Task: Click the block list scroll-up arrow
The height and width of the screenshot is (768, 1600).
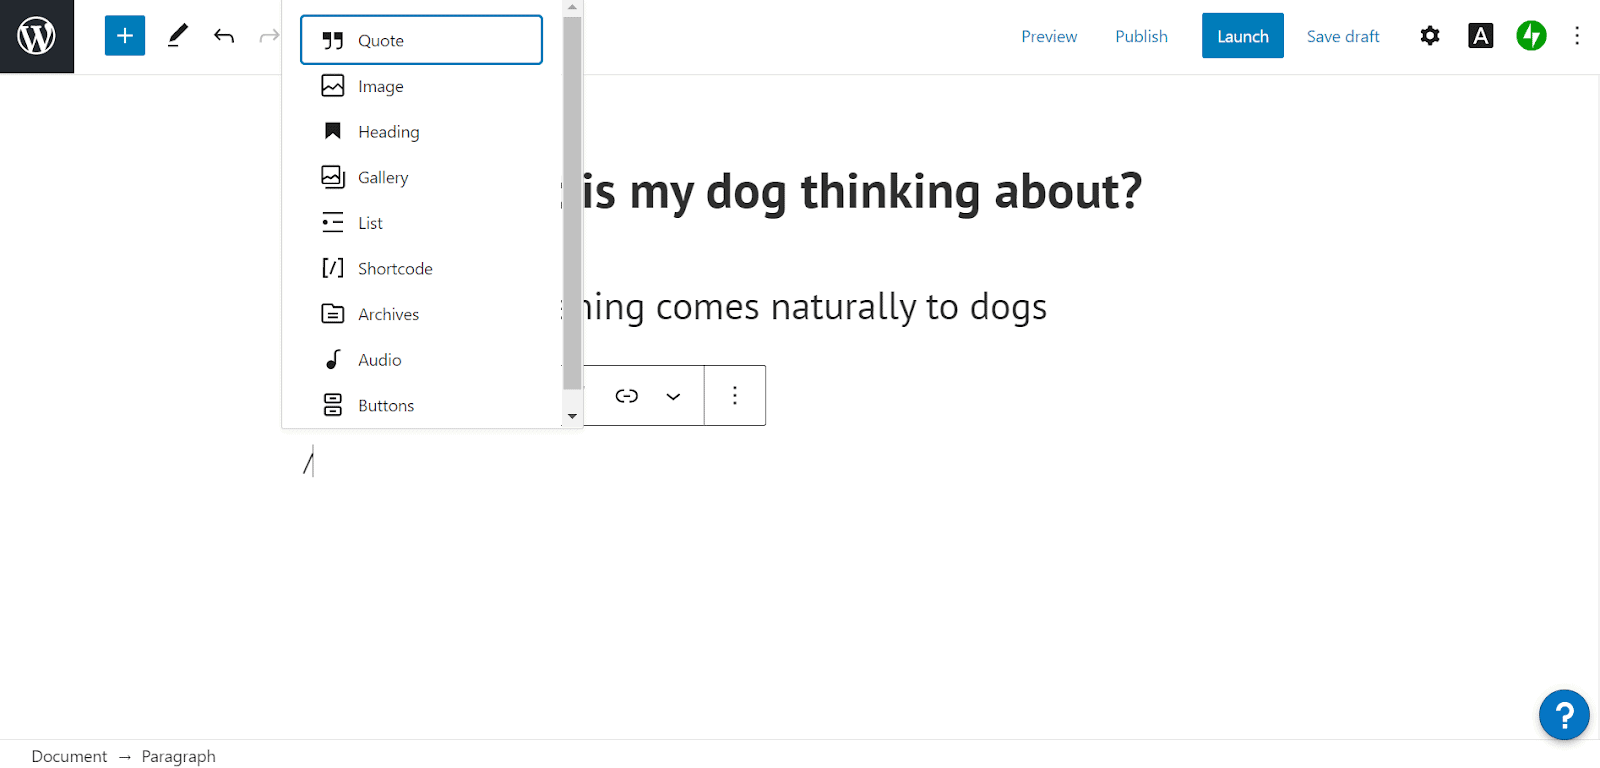Action: coord(572,7)
